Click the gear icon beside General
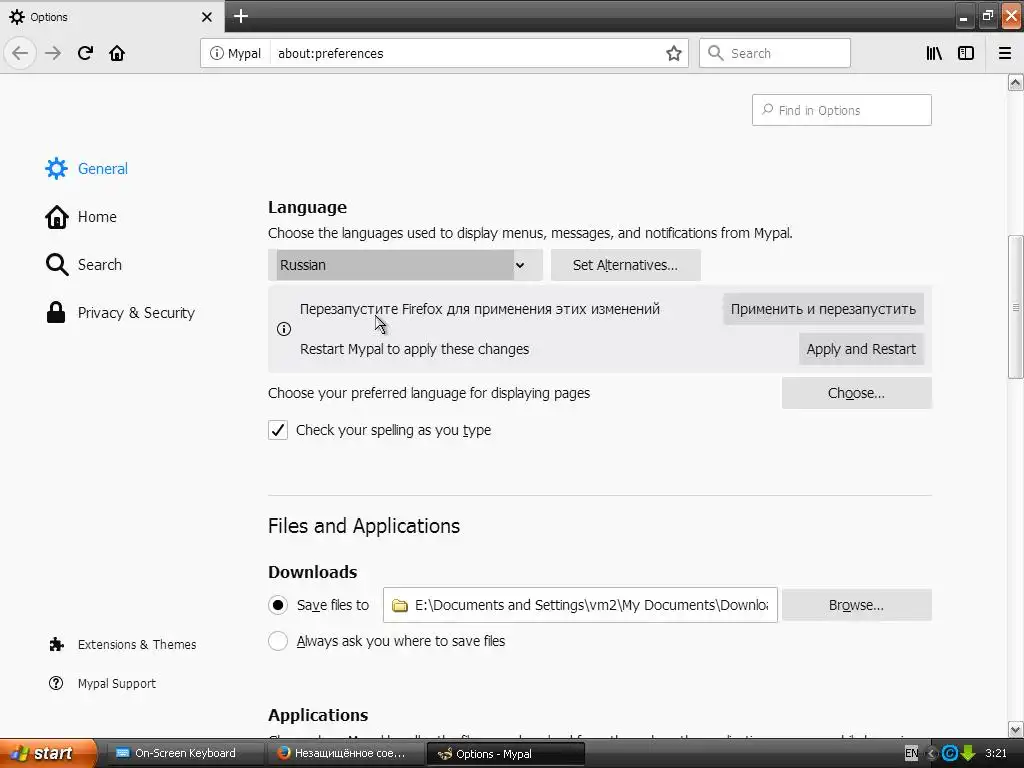Screen dimensions: 1024x768 [56, 168]
